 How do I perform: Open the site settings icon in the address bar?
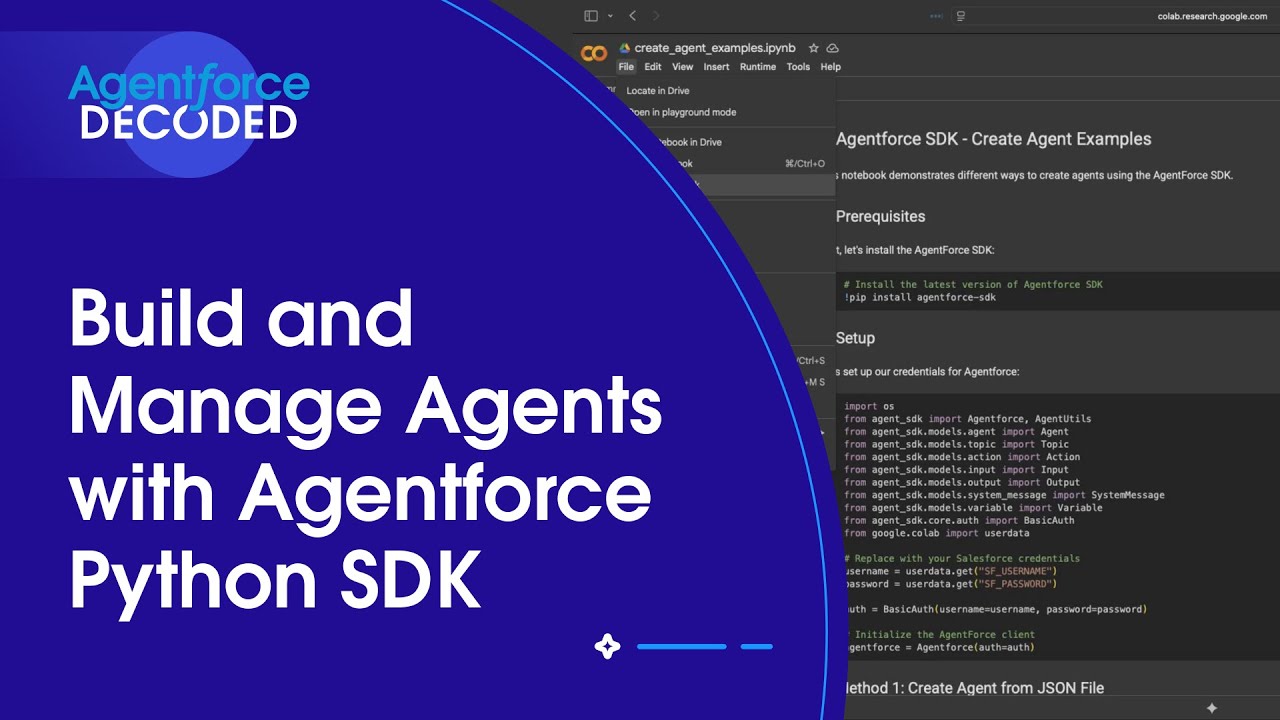[x=961, y=16]
